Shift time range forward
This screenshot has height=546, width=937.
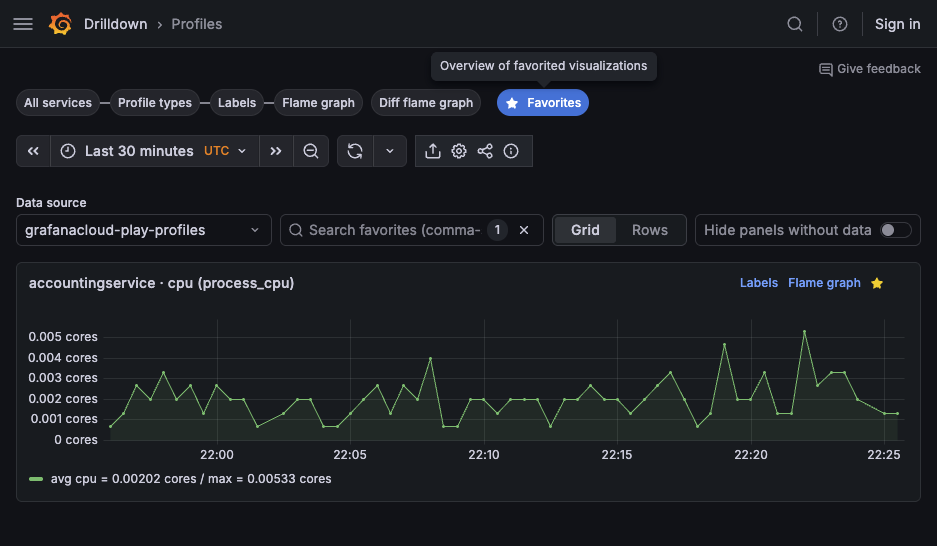point(276,151)
